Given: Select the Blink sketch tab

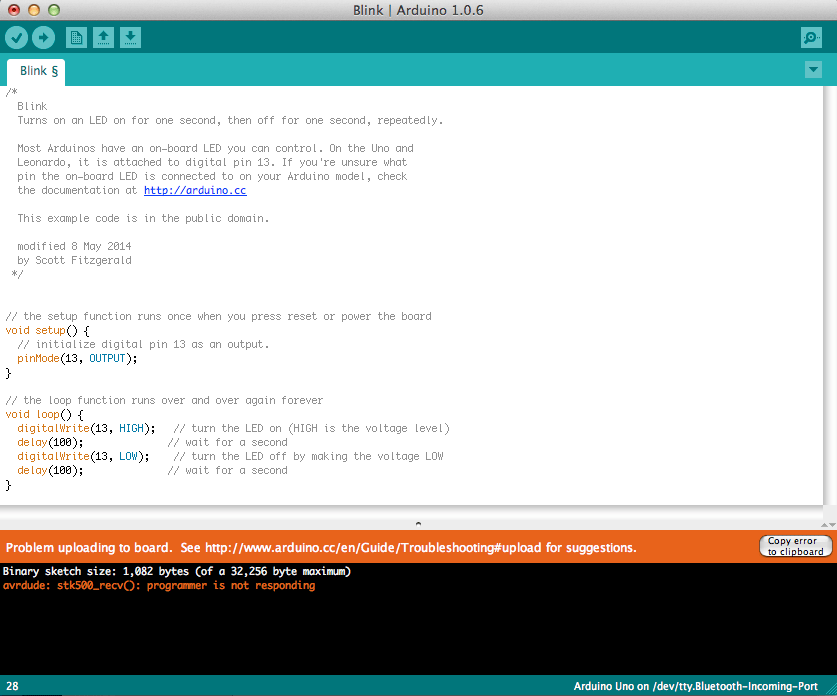Looking at the screenshot, I should click(x=36, y=72).
